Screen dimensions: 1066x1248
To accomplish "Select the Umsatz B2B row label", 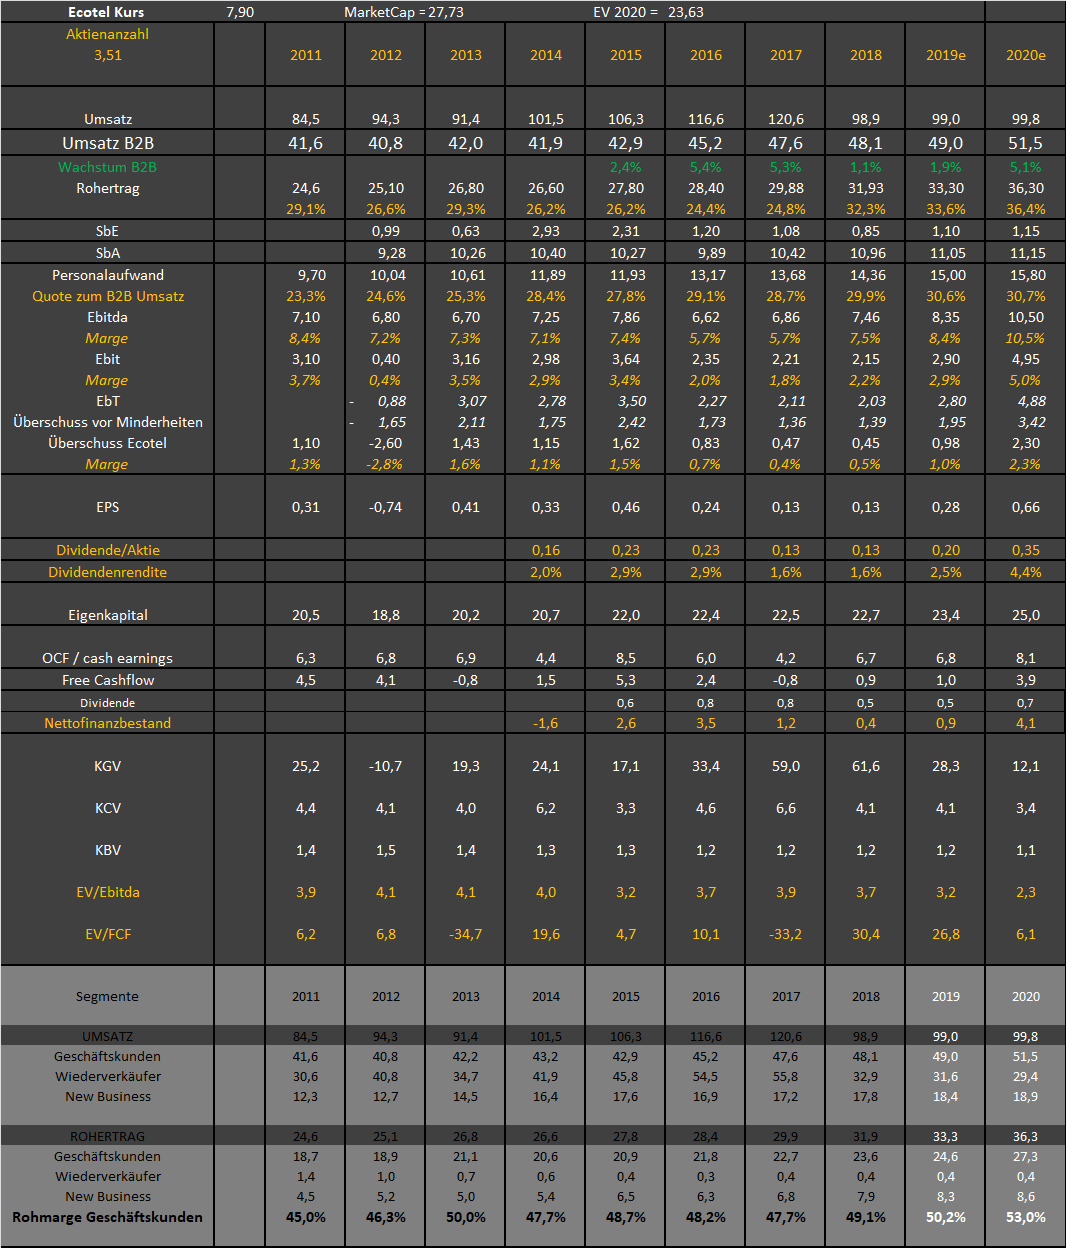I will click(x=107, y=143).
